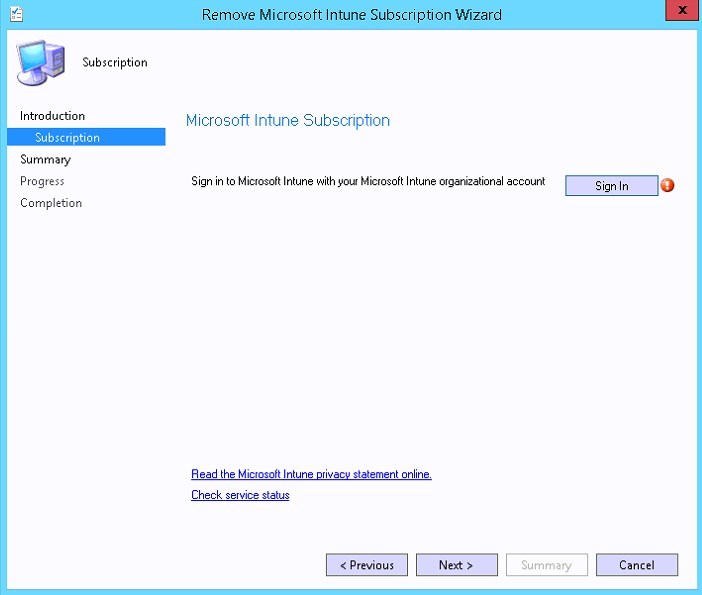Proceed with the Next button
The image size is (702, 595).
tap(456, 565)
